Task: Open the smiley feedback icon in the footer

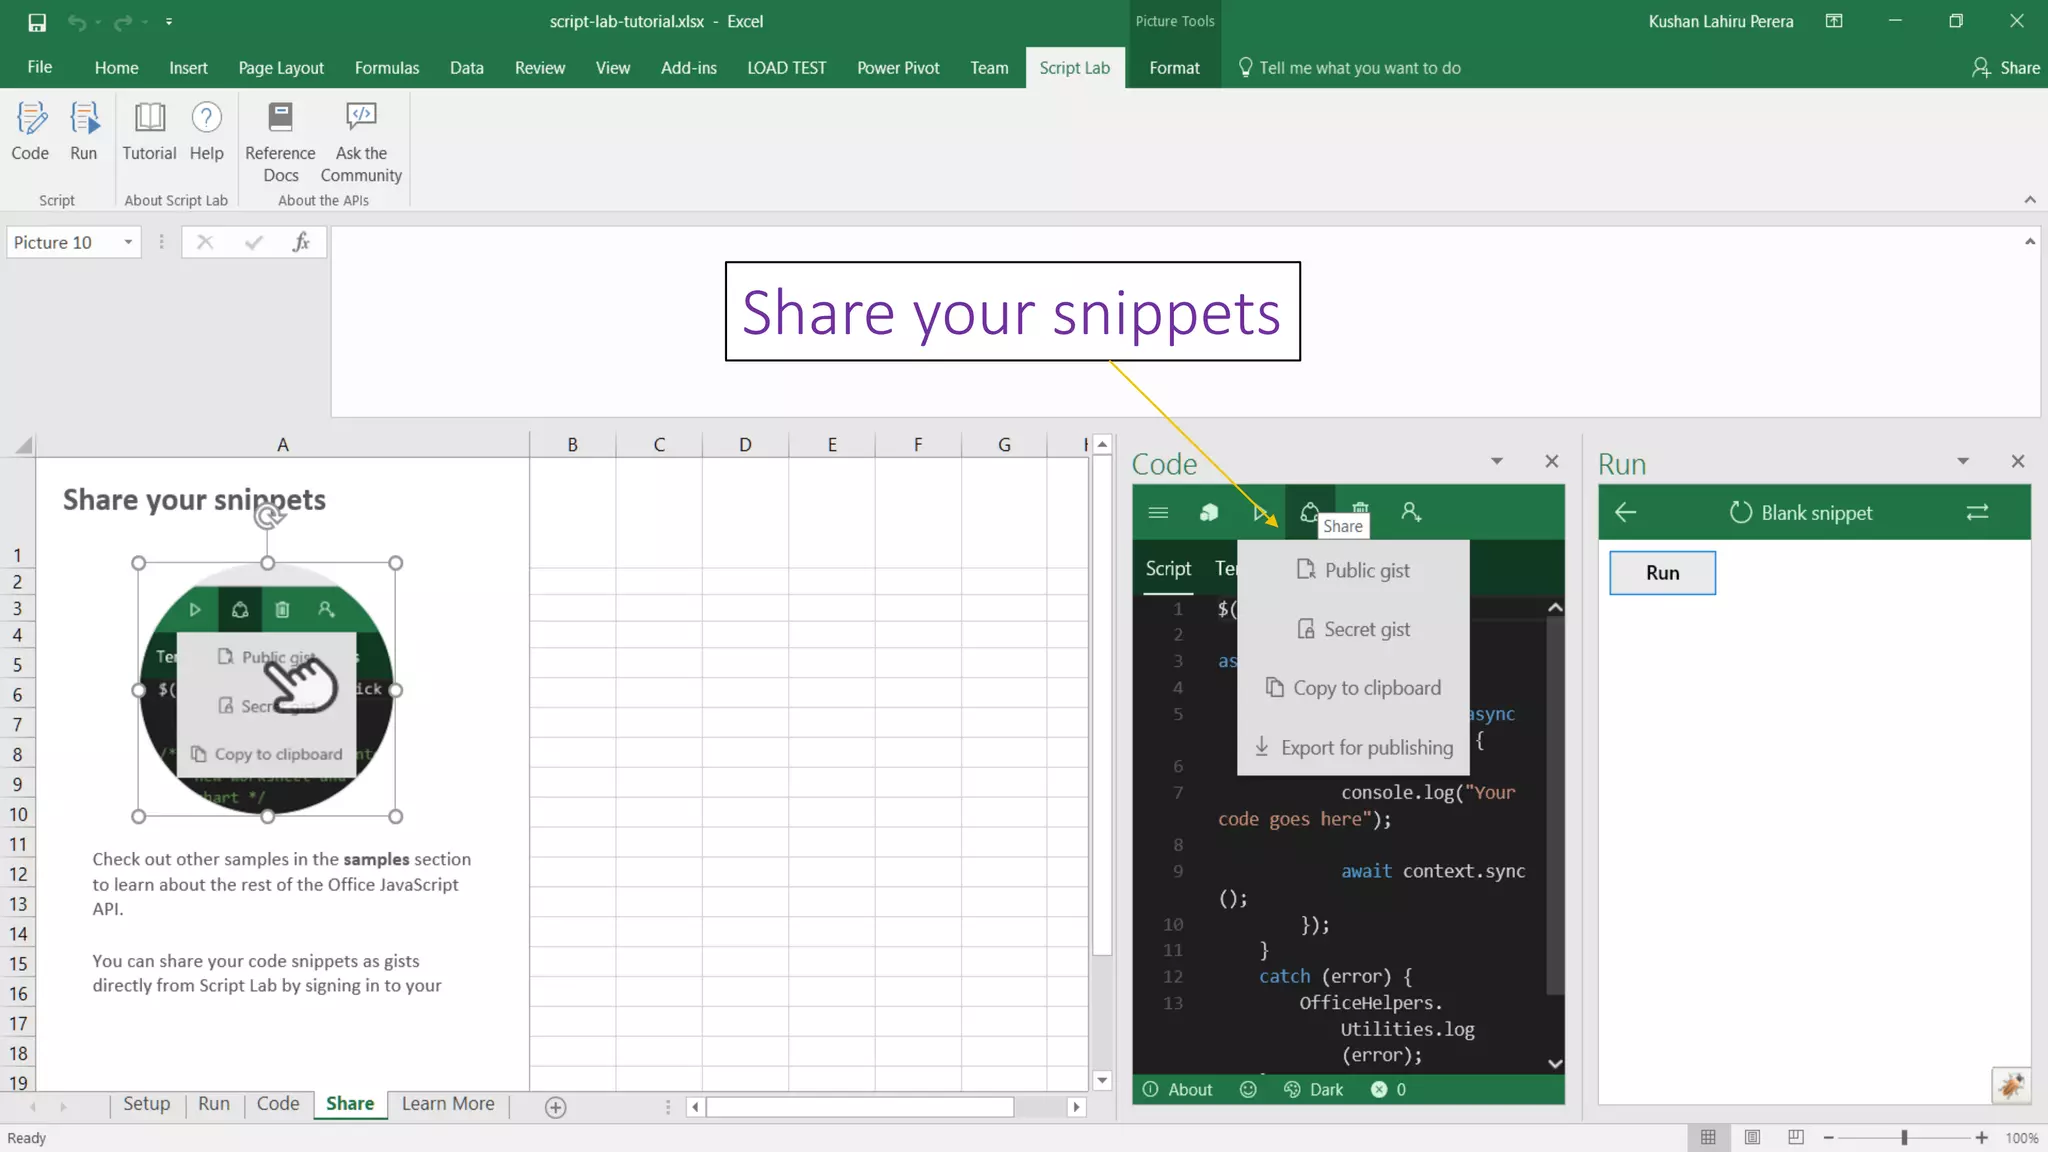Action: coord(1248,1089)
